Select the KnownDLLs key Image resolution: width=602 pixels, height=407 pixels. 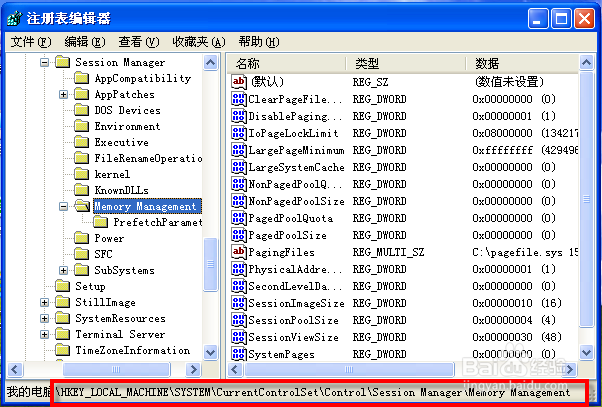121,190
